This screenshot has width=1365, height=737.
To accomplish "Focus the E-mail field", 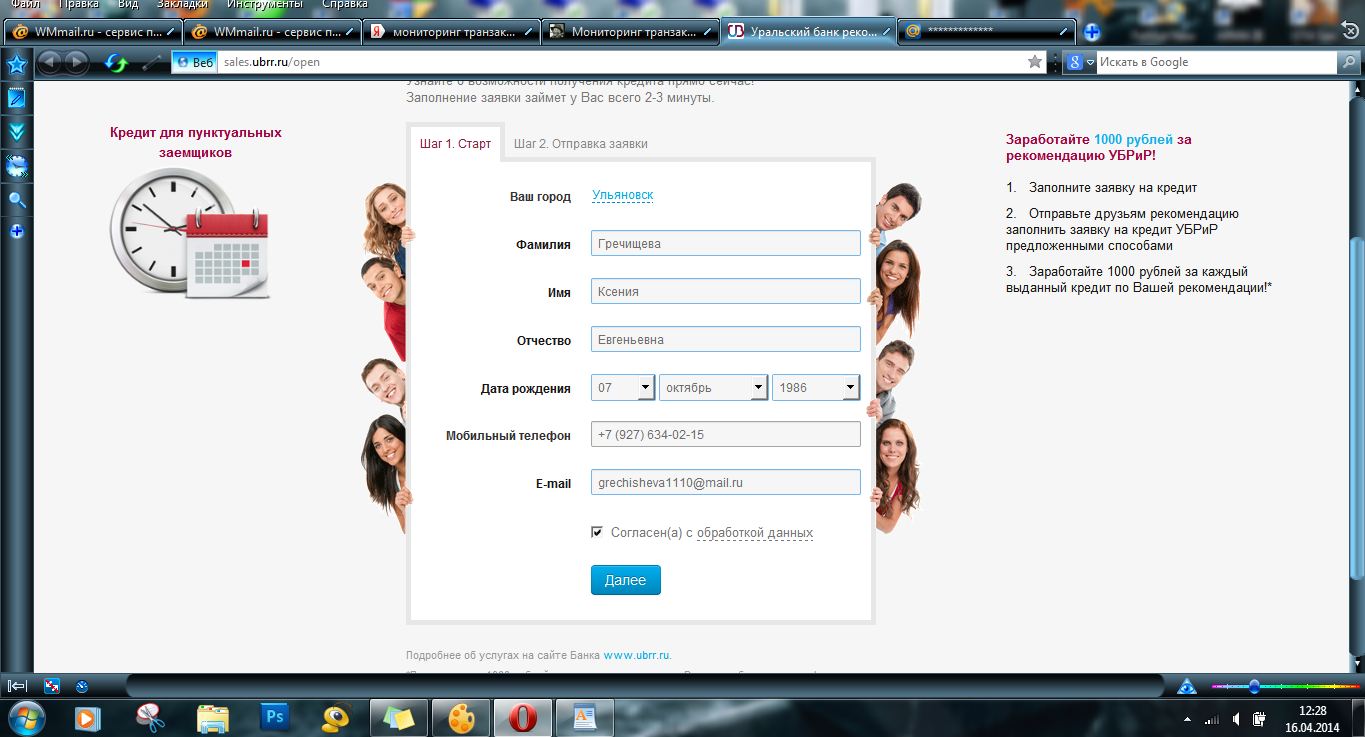I will 726,483.
